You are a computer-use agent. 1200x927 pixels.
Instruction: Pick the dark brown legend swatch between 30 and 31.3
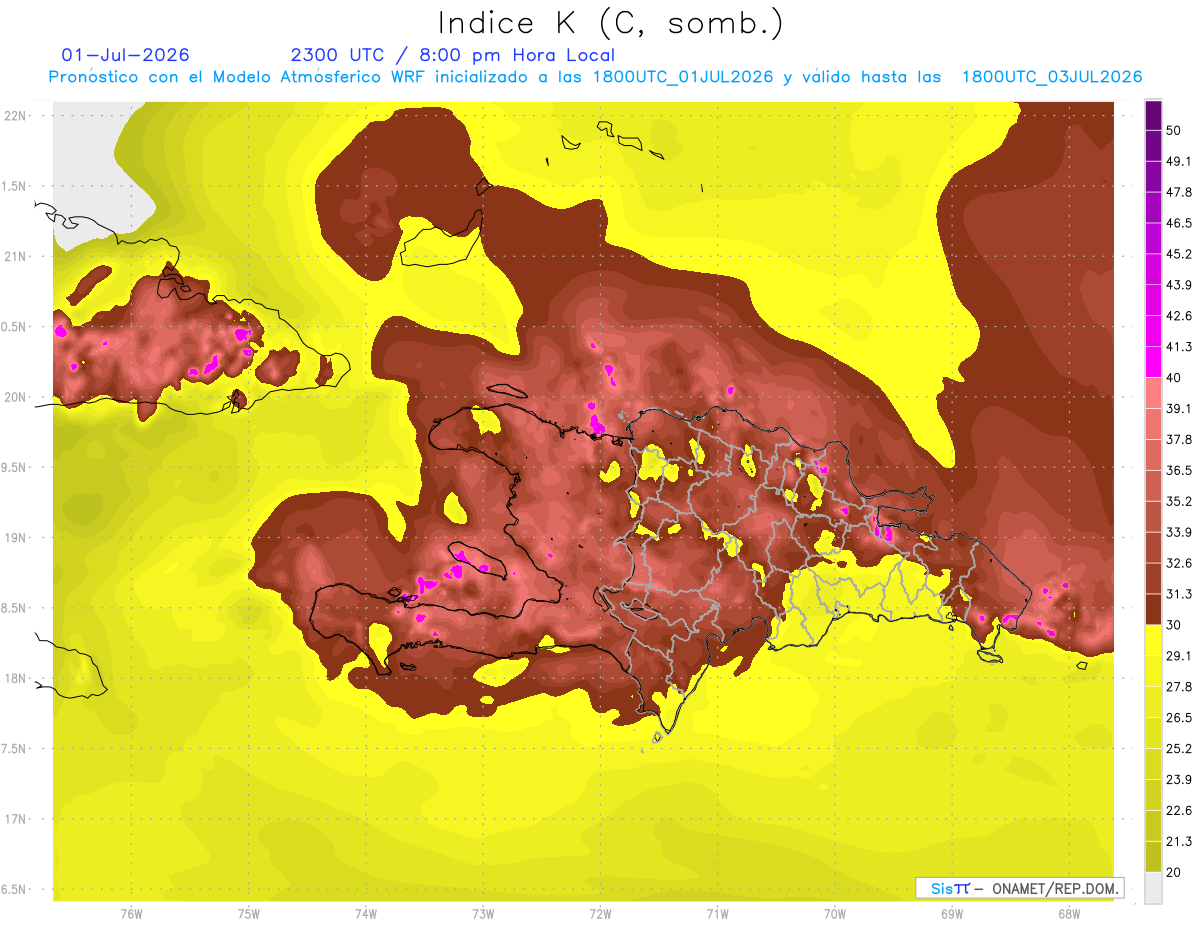pos(1153,609)
